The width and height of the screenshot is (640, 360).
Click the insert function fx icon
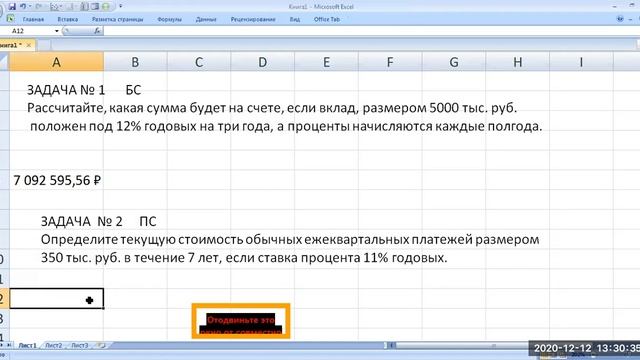[97, 31]
